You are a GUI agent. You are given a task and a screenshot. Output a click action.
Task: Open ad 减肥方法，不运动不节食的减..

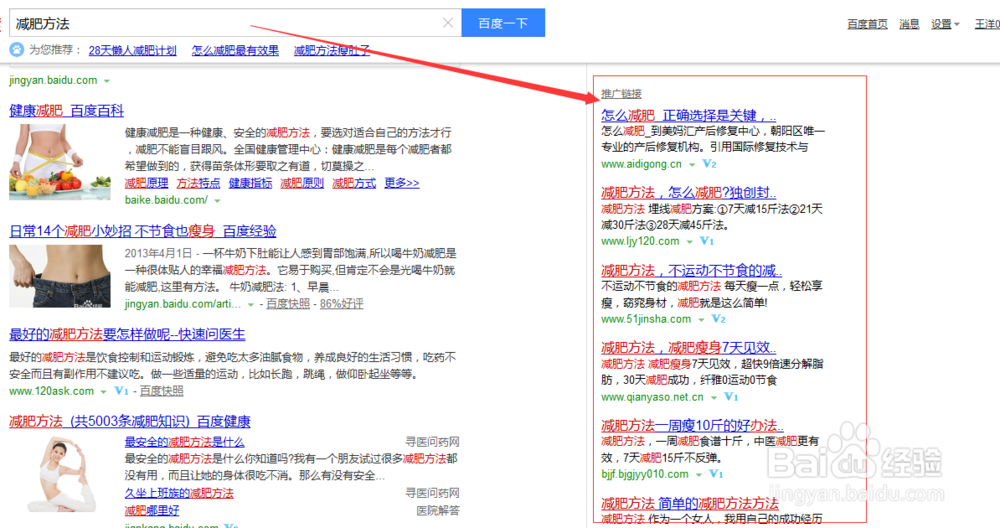click(691, 270)
